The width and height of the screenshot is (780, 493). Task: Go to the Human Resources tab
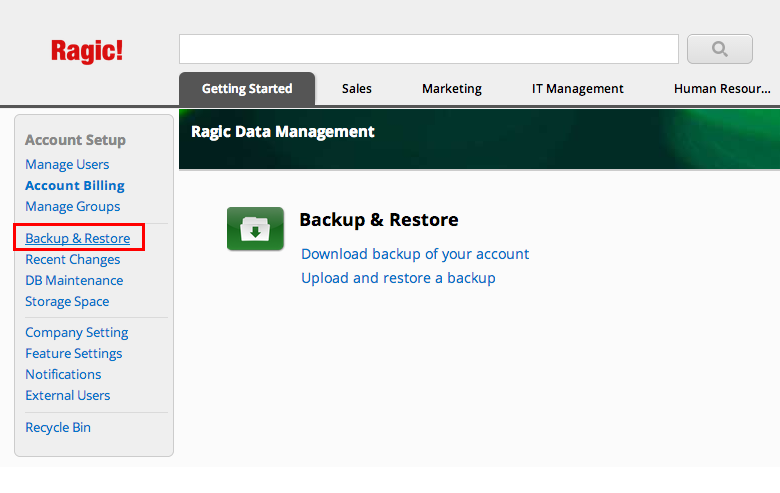(722, 89)
